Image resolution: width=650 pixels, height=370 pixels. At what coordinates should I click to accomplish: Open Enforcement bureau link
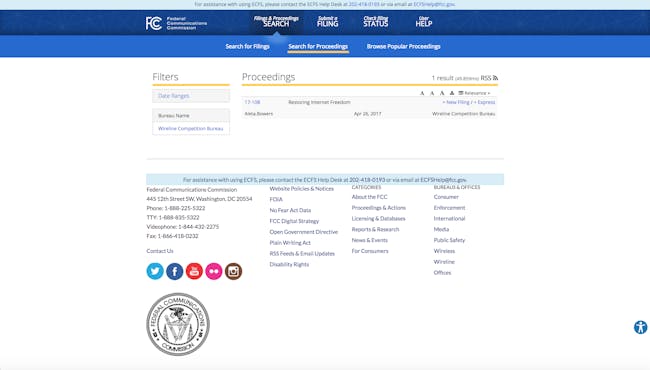click(x=449, y=208)
